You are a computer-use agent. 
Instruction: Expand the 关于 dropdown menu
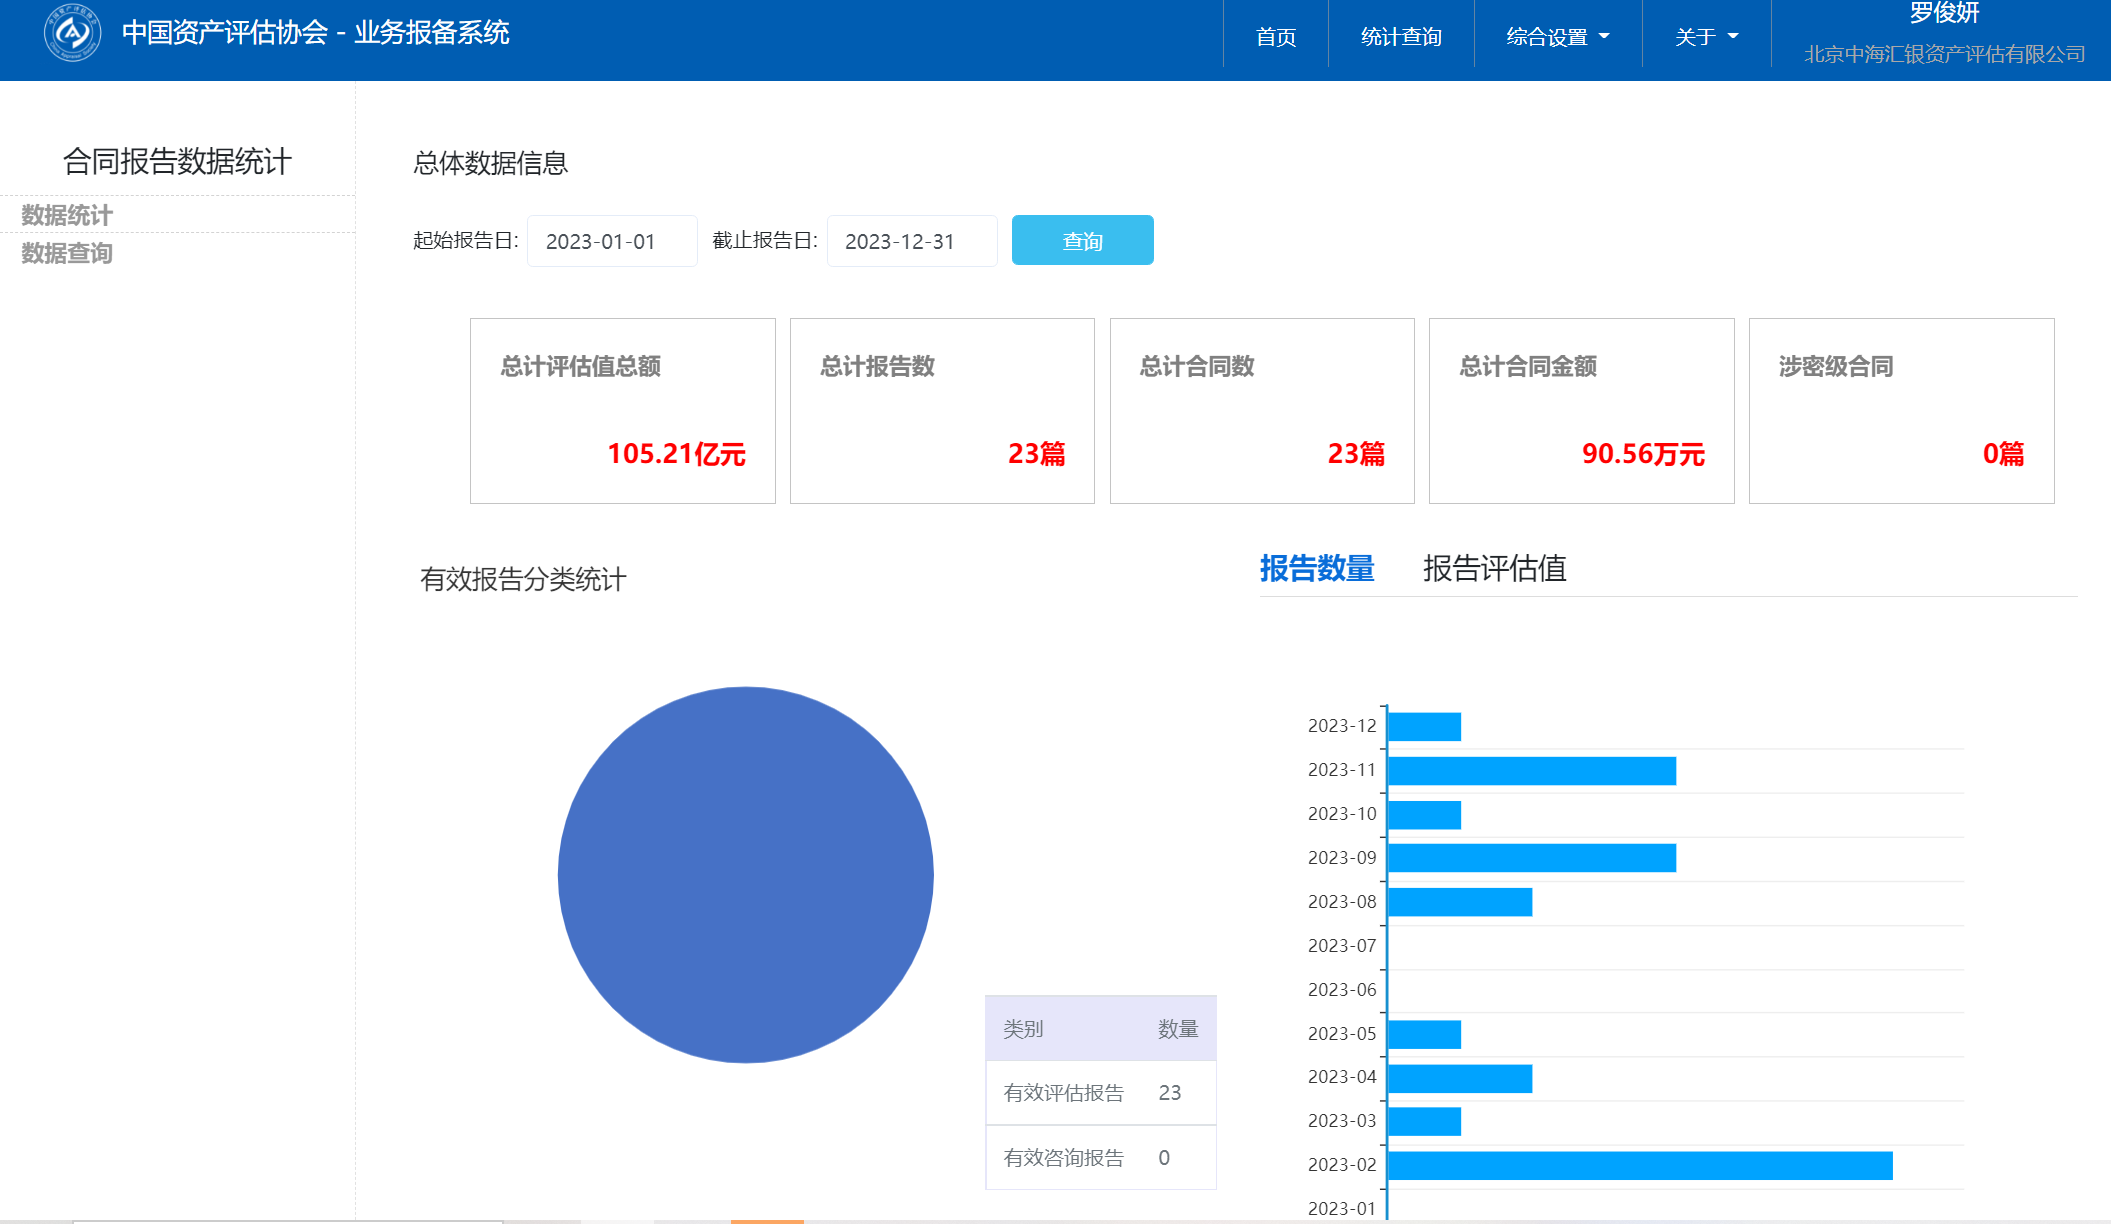[1706, 37]
